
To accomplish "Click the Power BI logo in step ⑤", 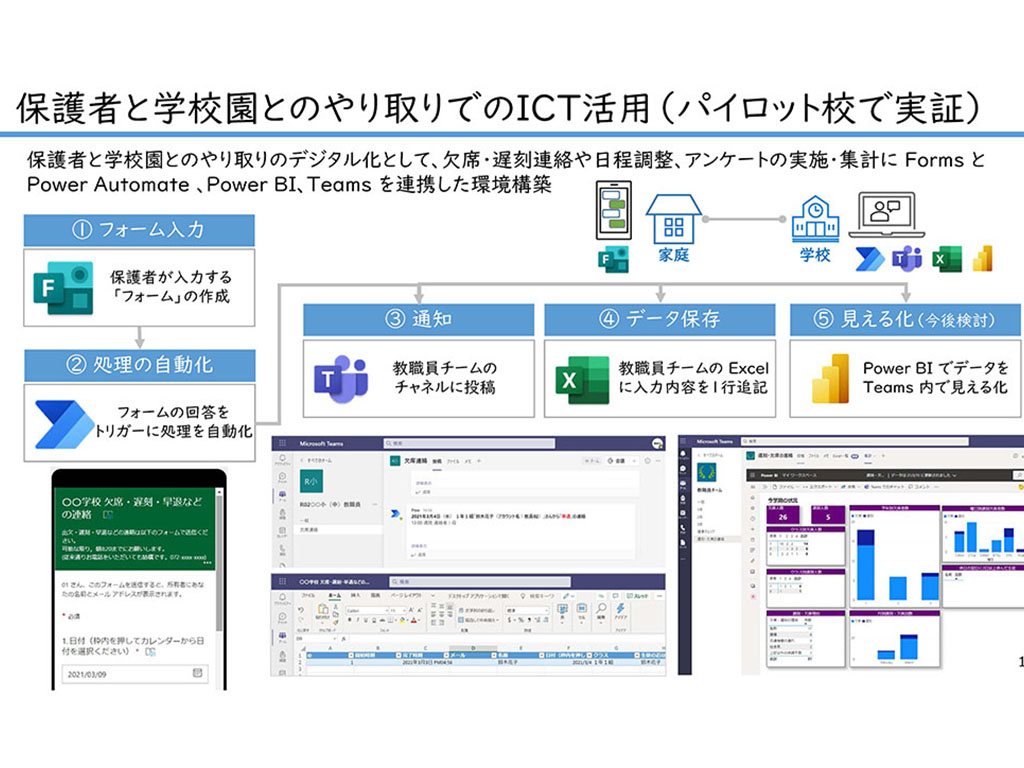I will (x=831, y=378).
